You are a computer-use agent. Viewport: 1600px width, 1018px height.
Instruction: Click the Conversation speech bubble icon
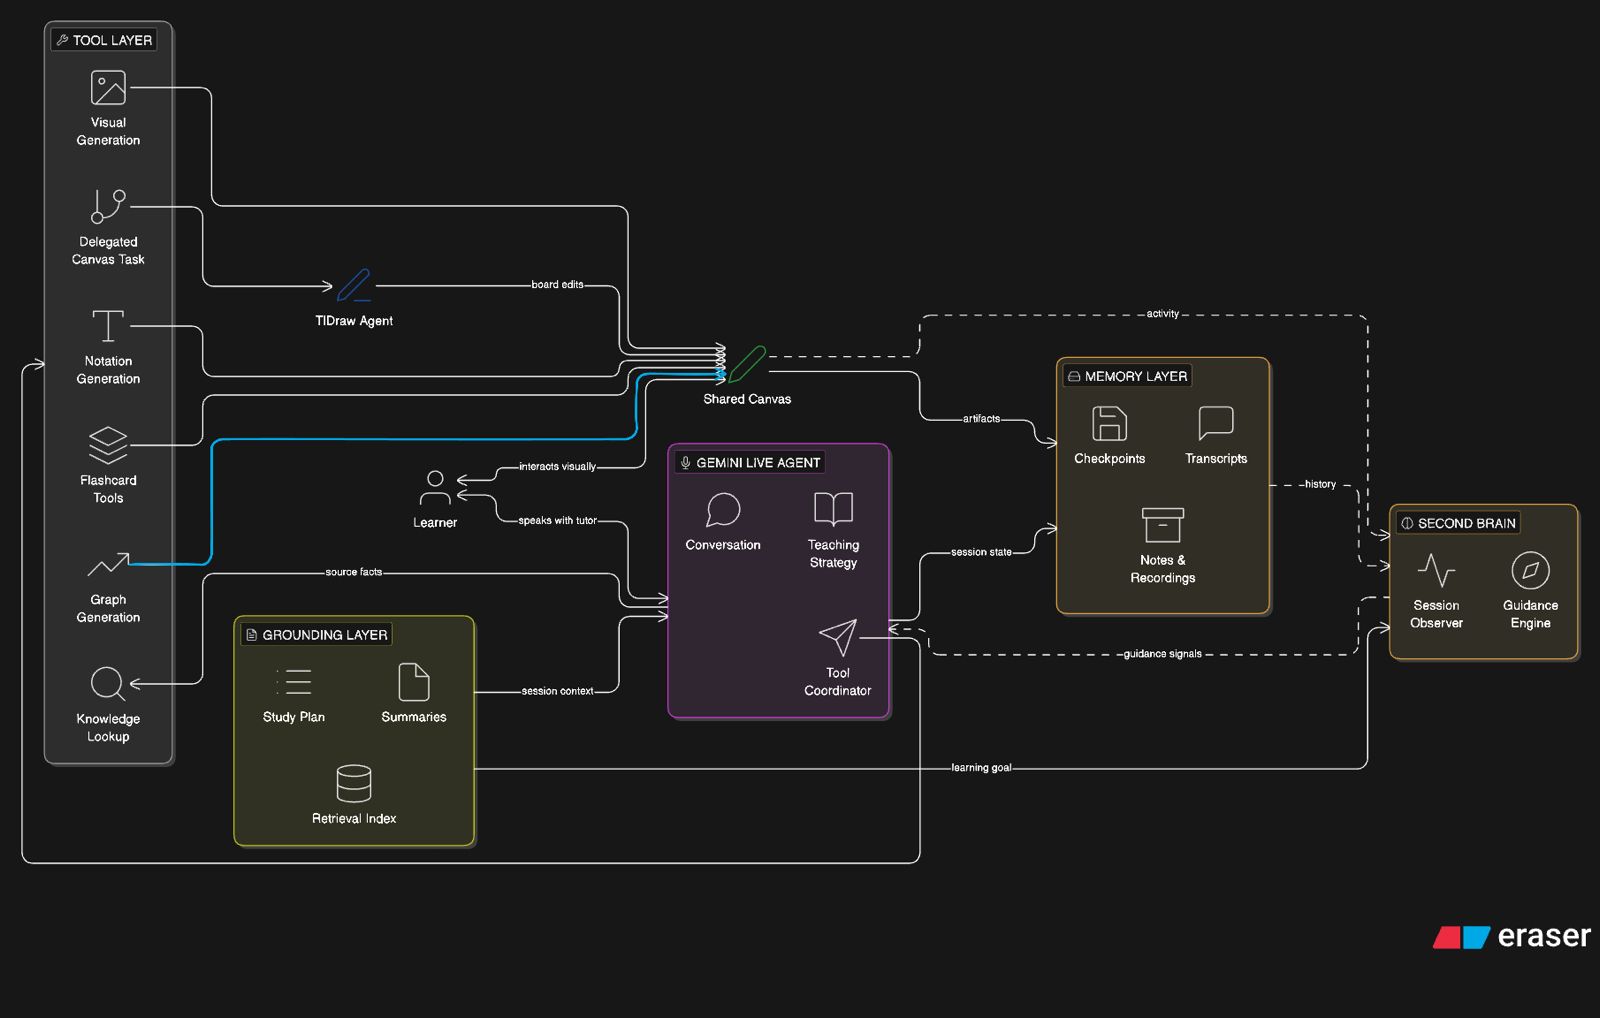(x=723, y=509)
